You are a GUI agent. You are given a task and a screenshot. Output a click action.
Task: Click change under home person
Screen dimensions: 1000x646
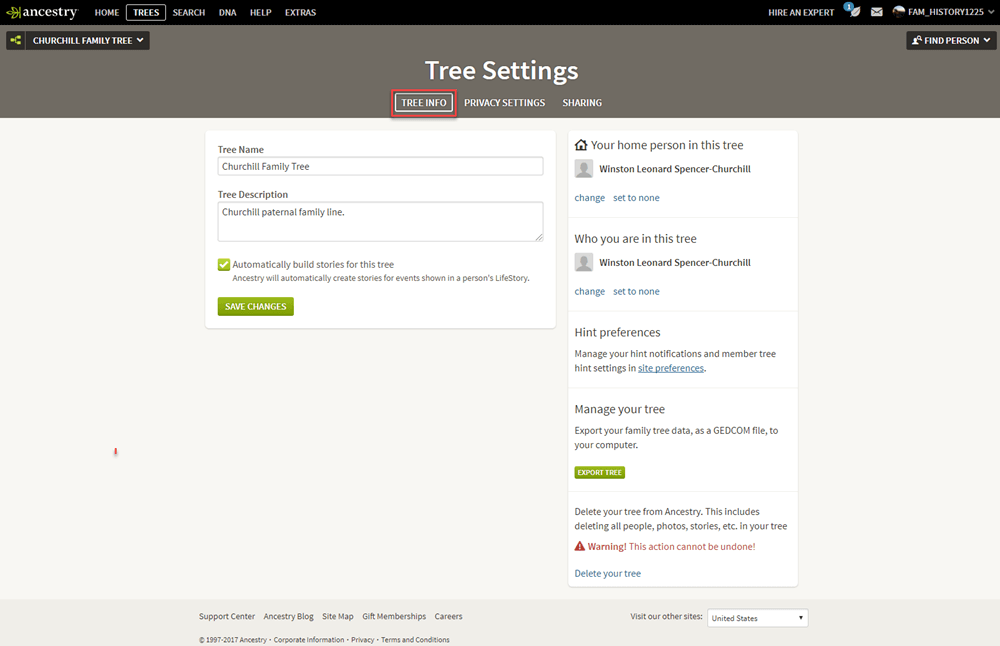click(589, 198)
